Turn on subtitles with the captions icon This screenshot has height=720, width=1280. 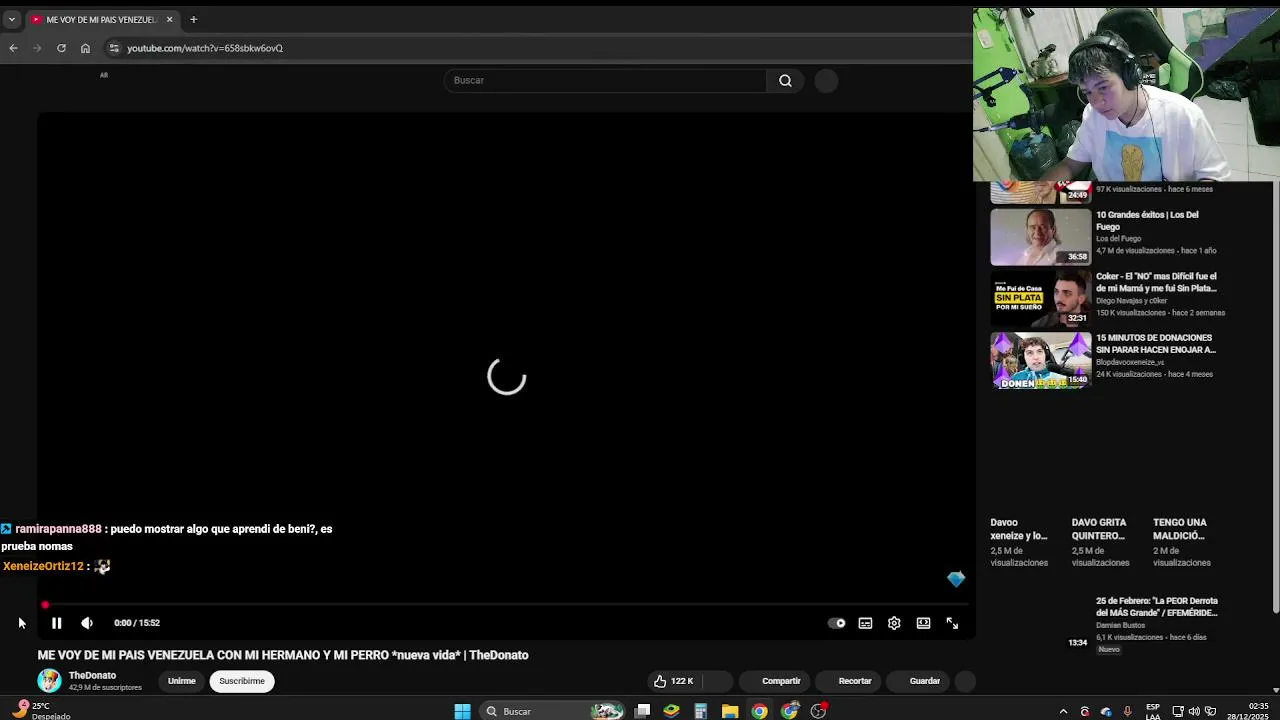pos(865,623)
